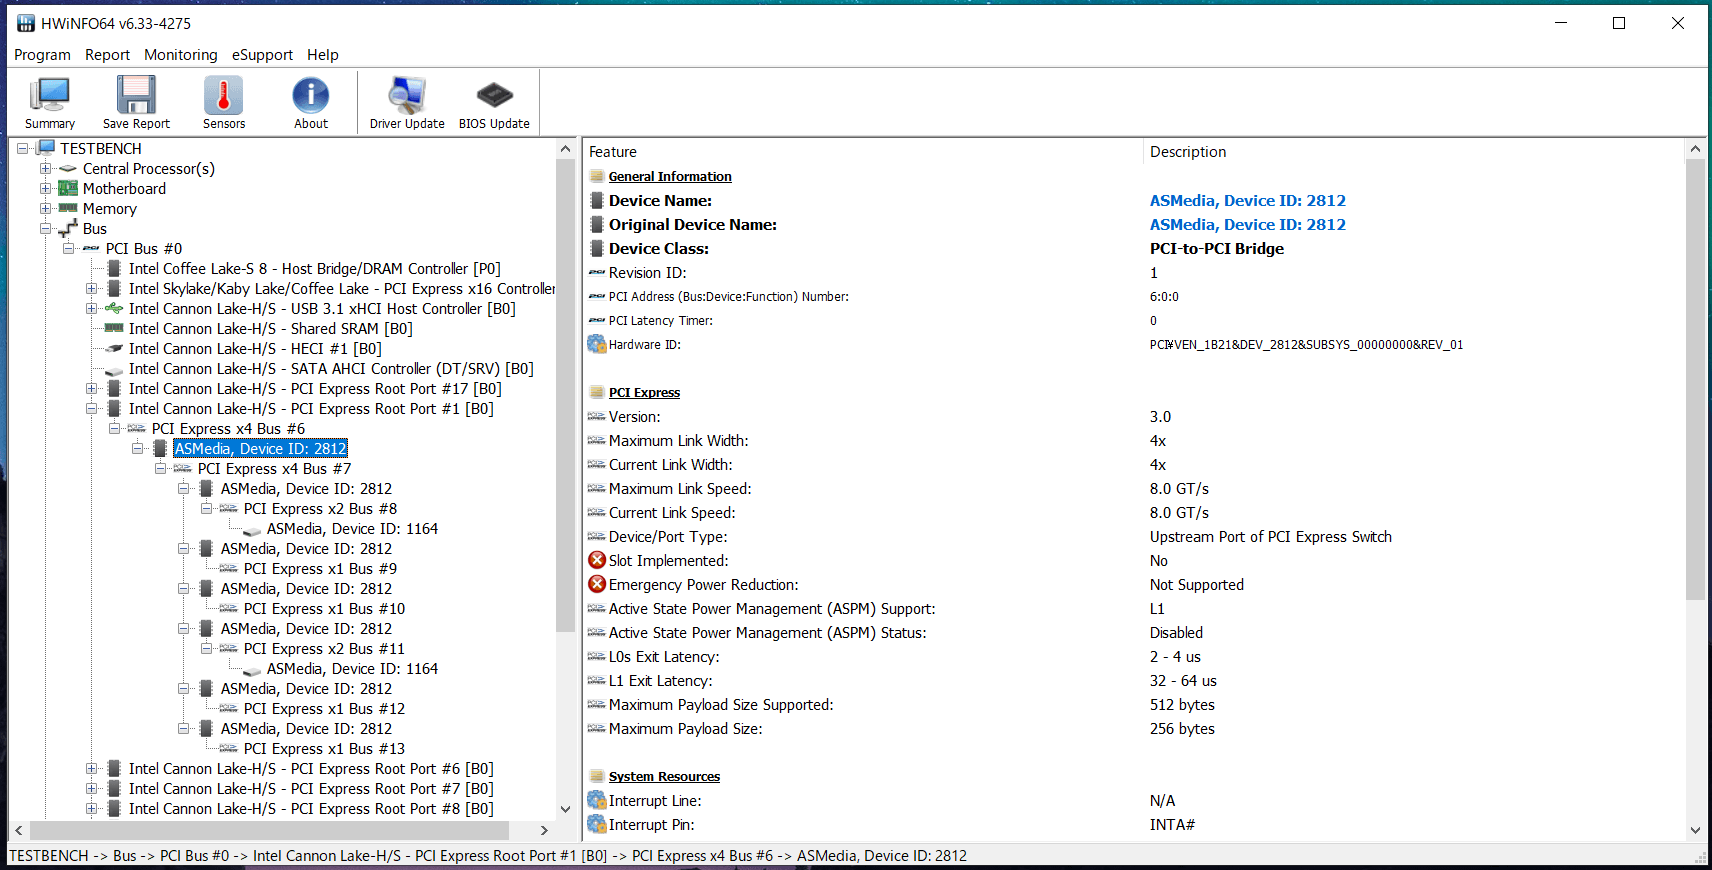
Task: Expand PCI Express Root Port #17
Action: click(x=91, y=388)
